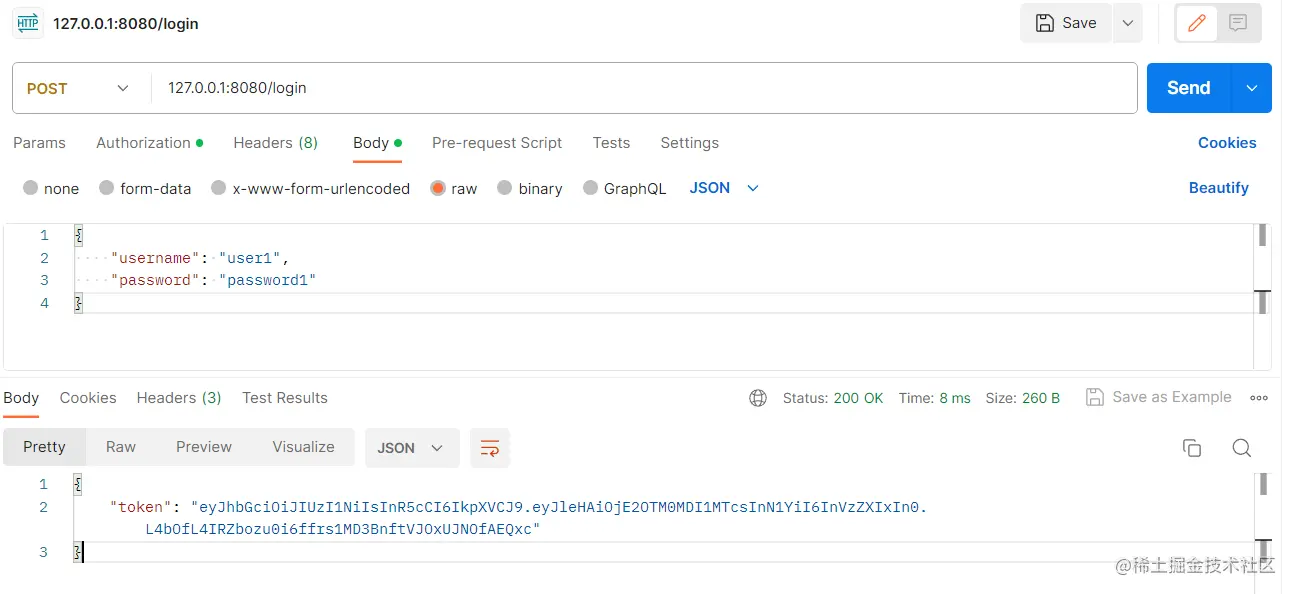The image size is (1294, 594).
Task: Select x-www-form-urlencoded body type
Action: coord(310,188)
